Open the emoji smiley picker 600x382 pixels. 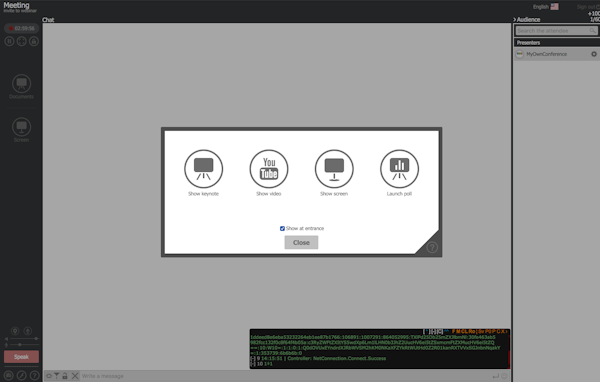coord(504,376)
